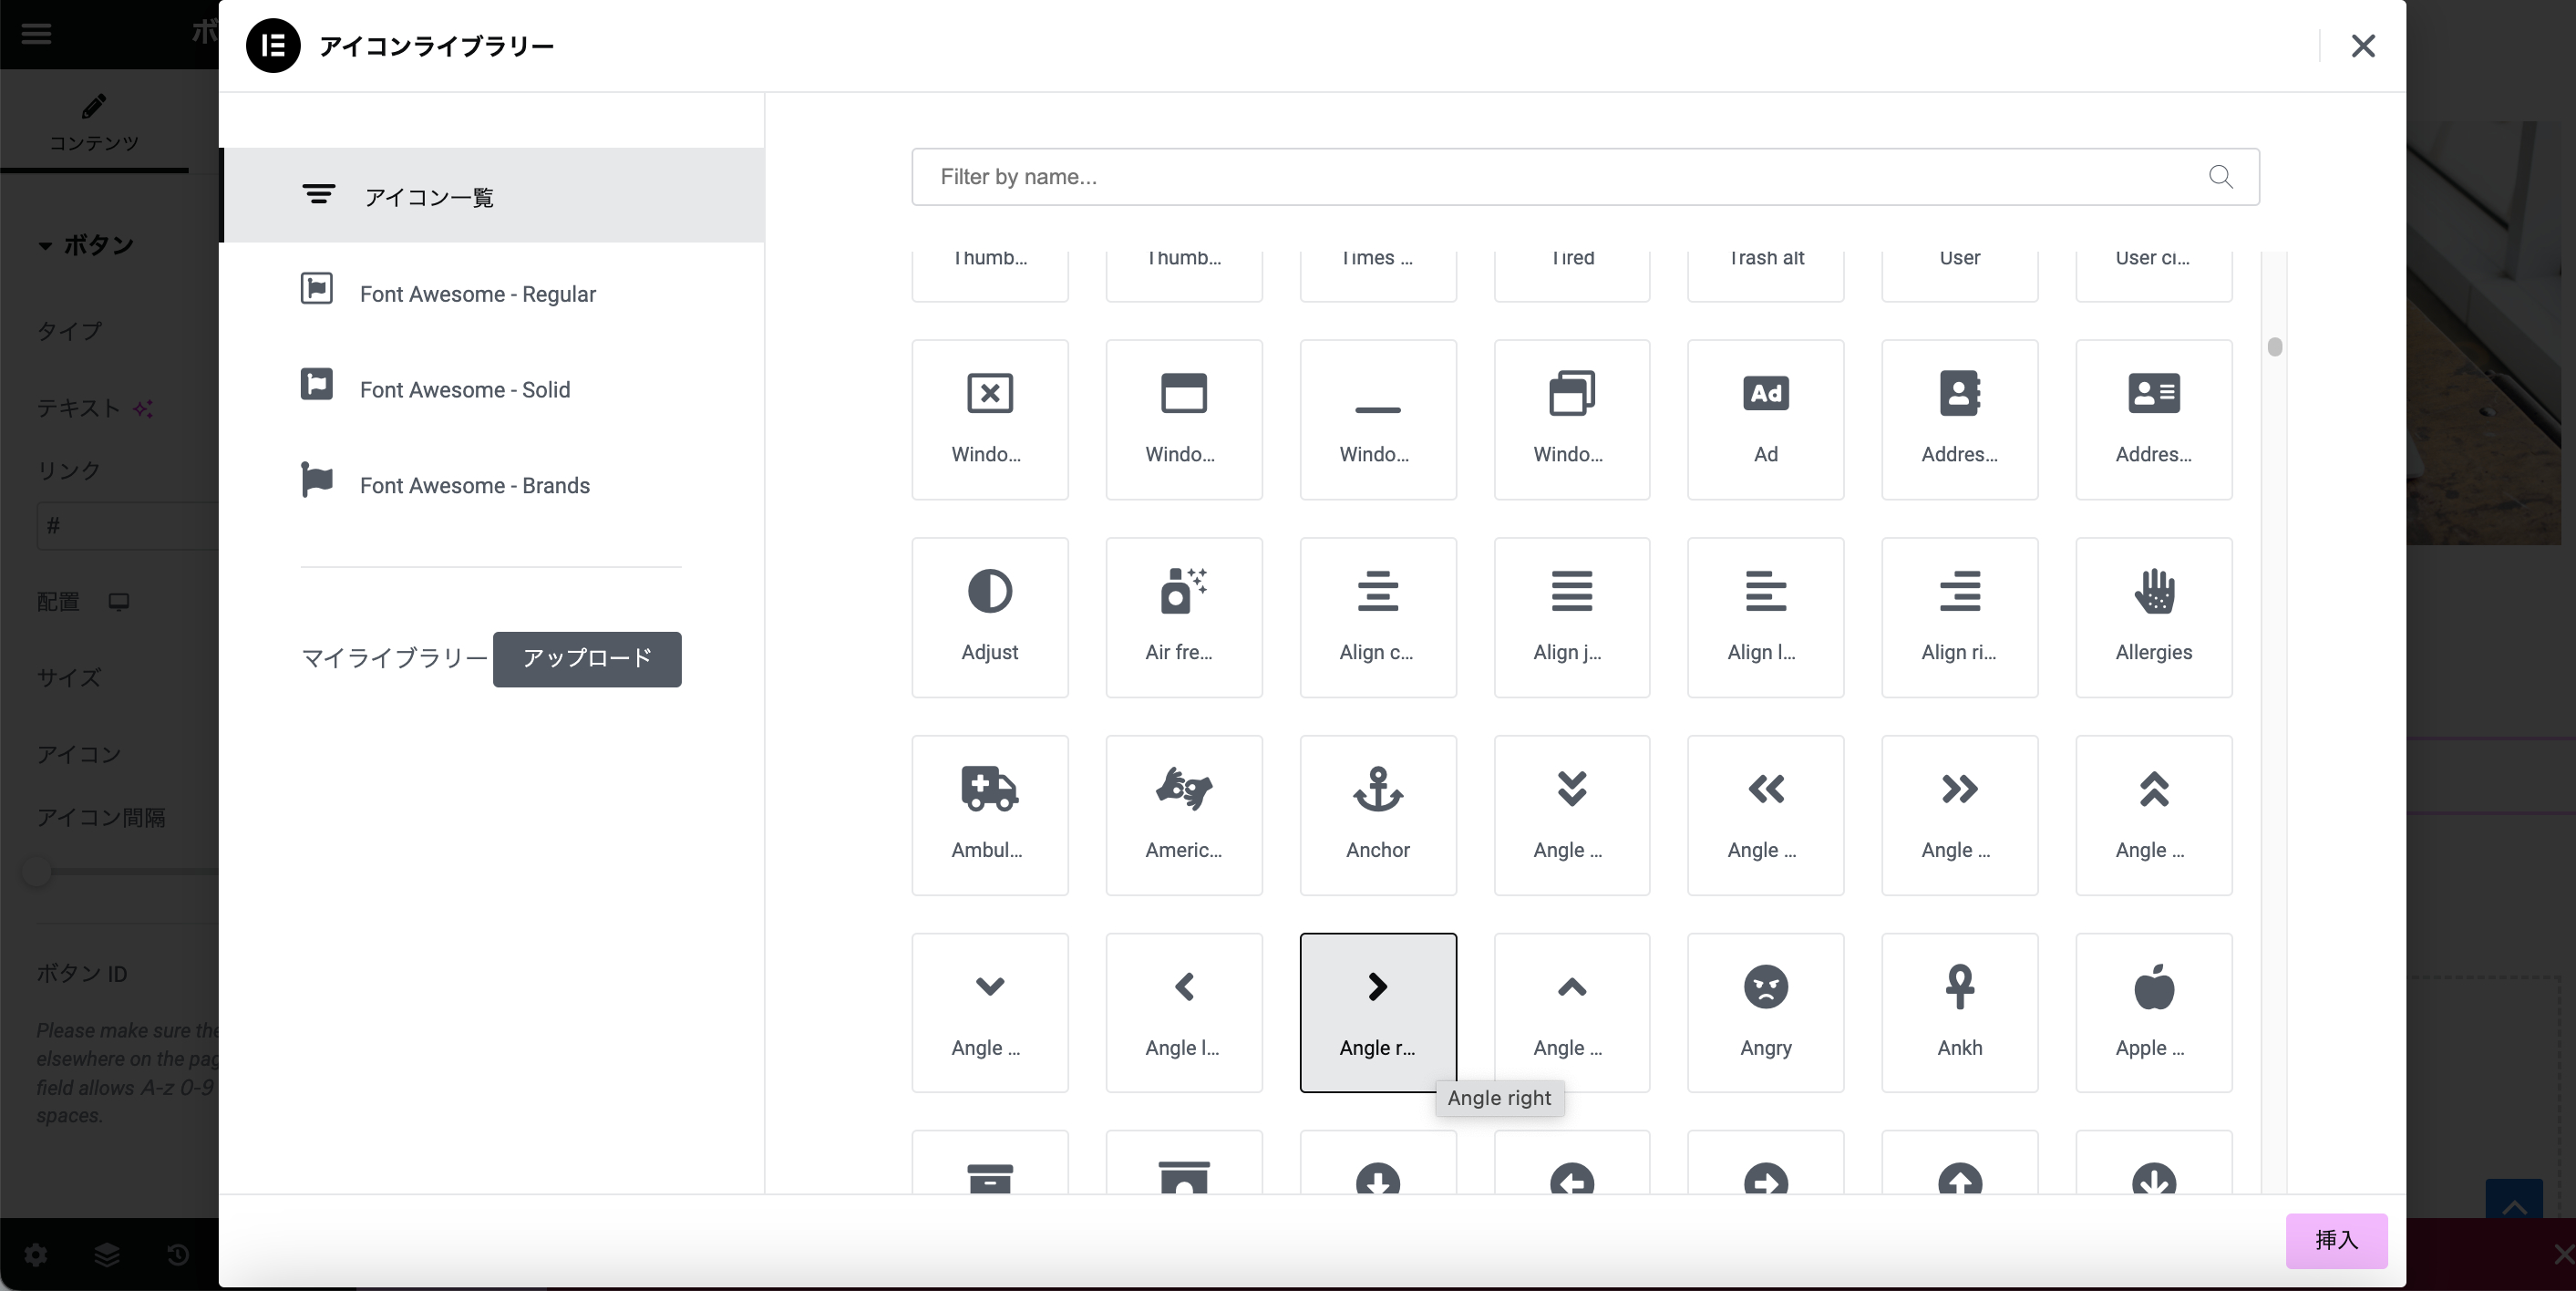The height and width of the screenshot is (1291, 2576).
Task: Select the アイコン一覧 all-icons tab
Action: coord(428,197)
